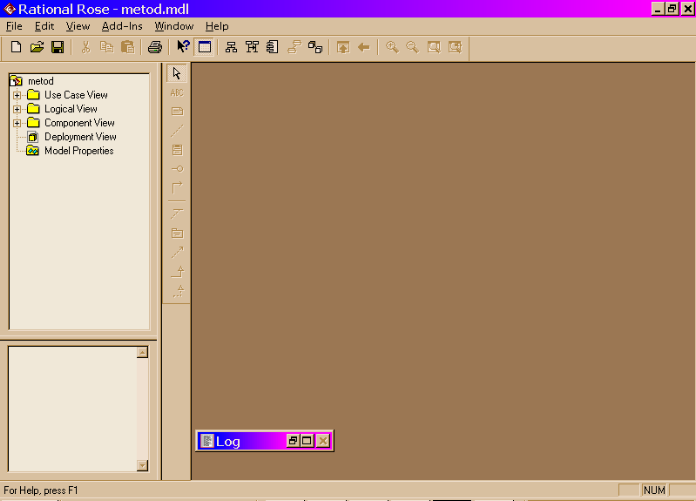
Task: Click the Fit In Window icon
Action: pos(434,47)
